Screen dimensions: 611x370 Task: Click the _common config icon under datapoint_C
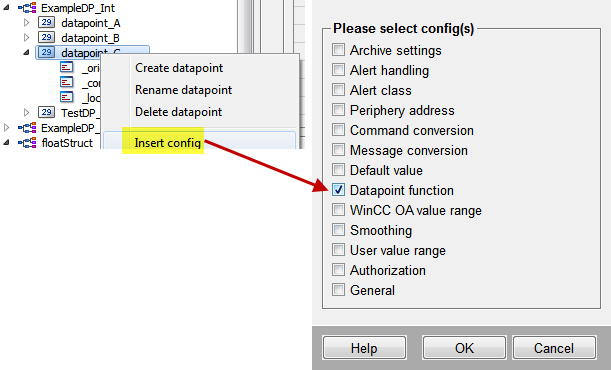coord(67,82)
